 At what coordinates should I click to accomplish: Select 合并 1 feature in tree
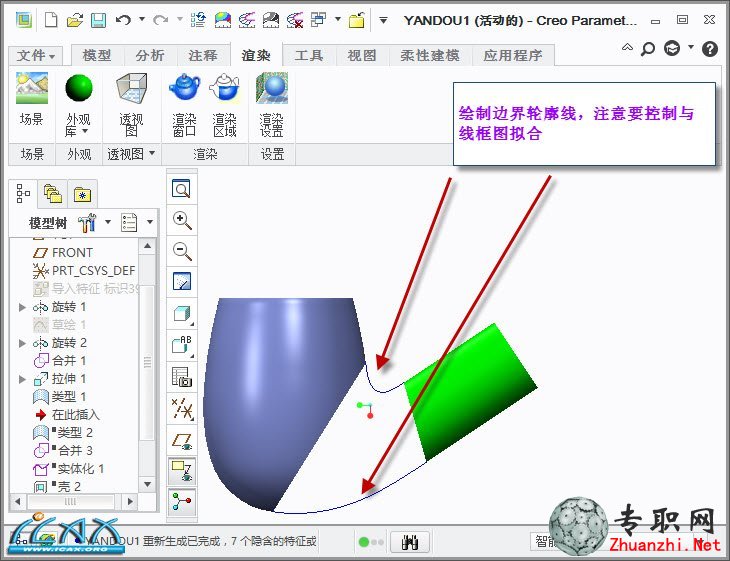pos(60,360)
